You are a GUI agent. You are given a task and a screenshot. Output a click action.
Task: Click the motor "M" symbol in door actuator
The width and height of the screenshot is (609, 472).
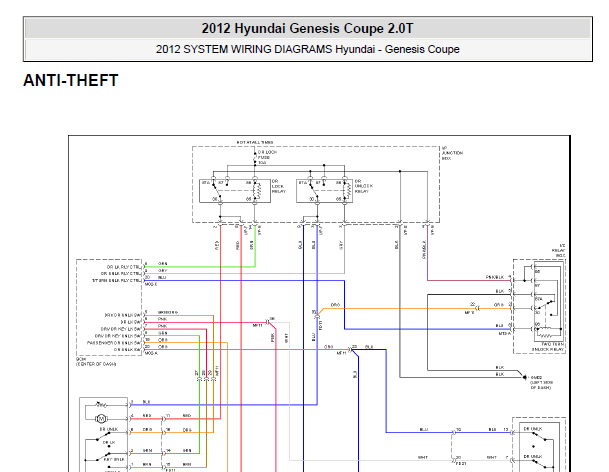[101, 419]
